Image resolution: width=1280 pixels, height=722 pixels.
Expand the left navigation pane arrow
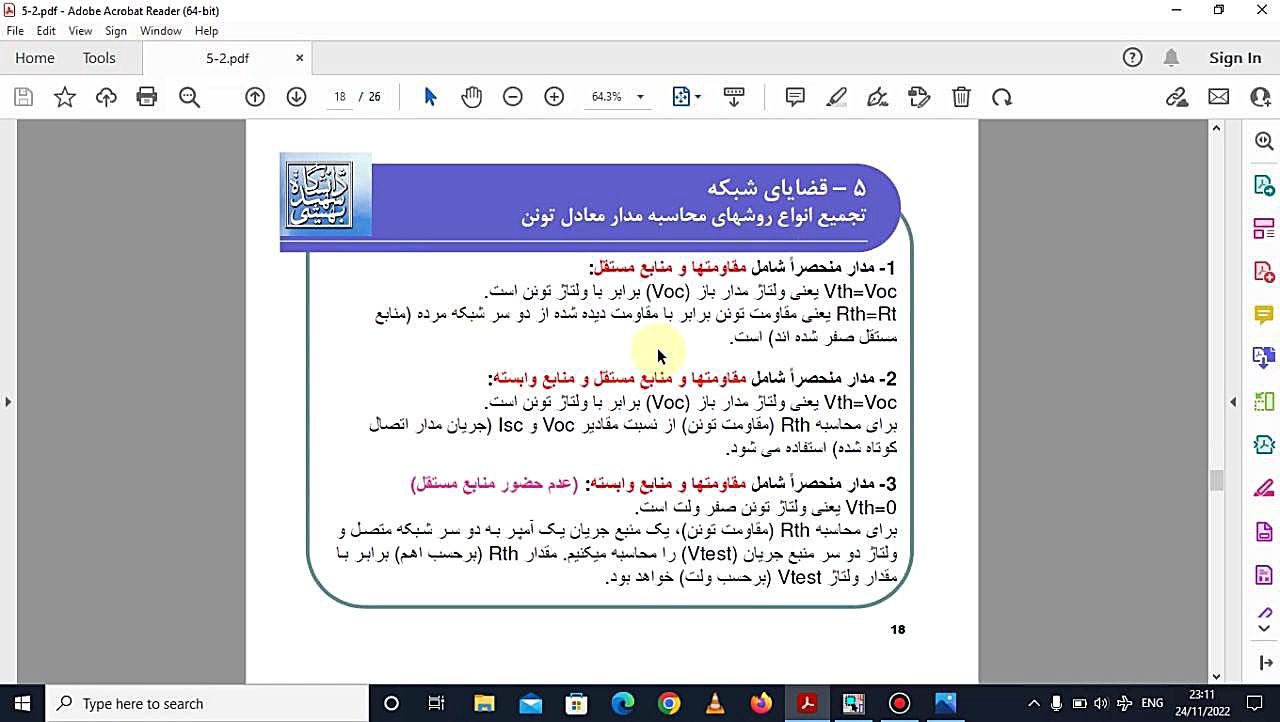(8, 402)
